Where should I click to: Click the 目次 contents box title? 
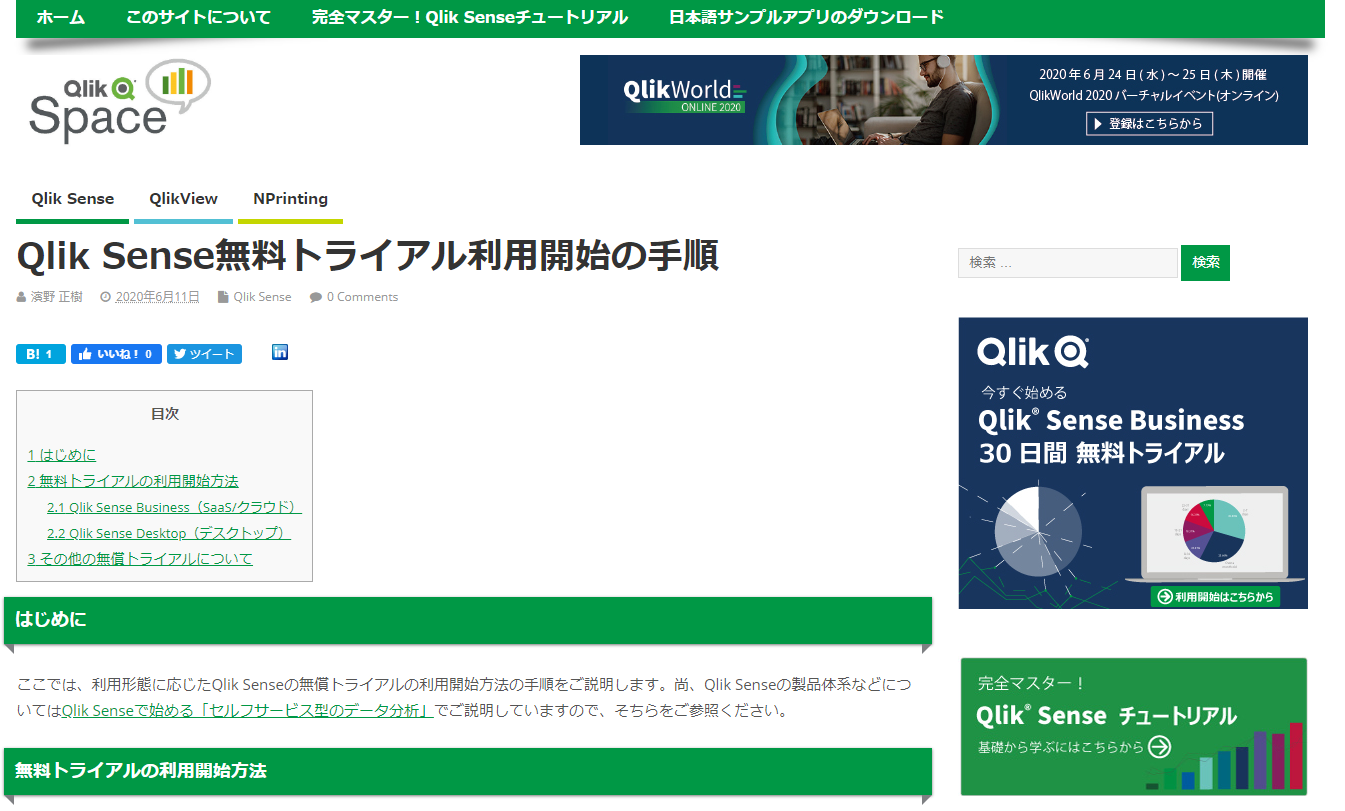pos(165,414)
